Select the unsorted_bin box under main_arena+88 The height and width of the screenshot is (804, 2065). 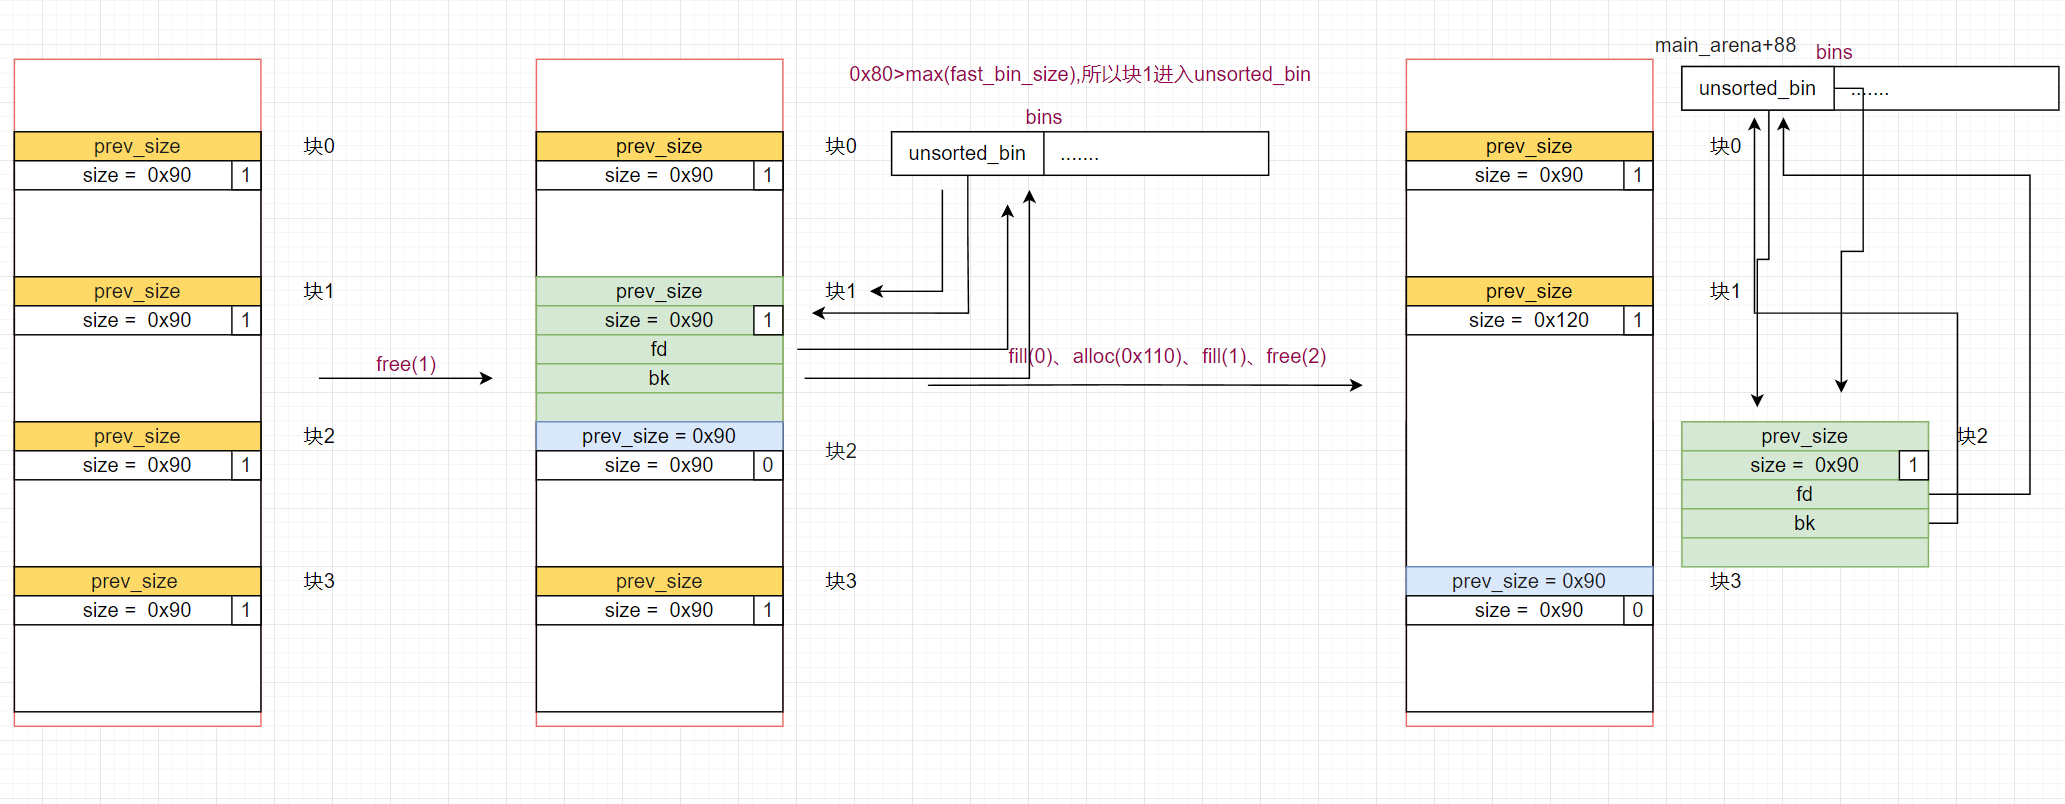click(x=1756, y=88)
